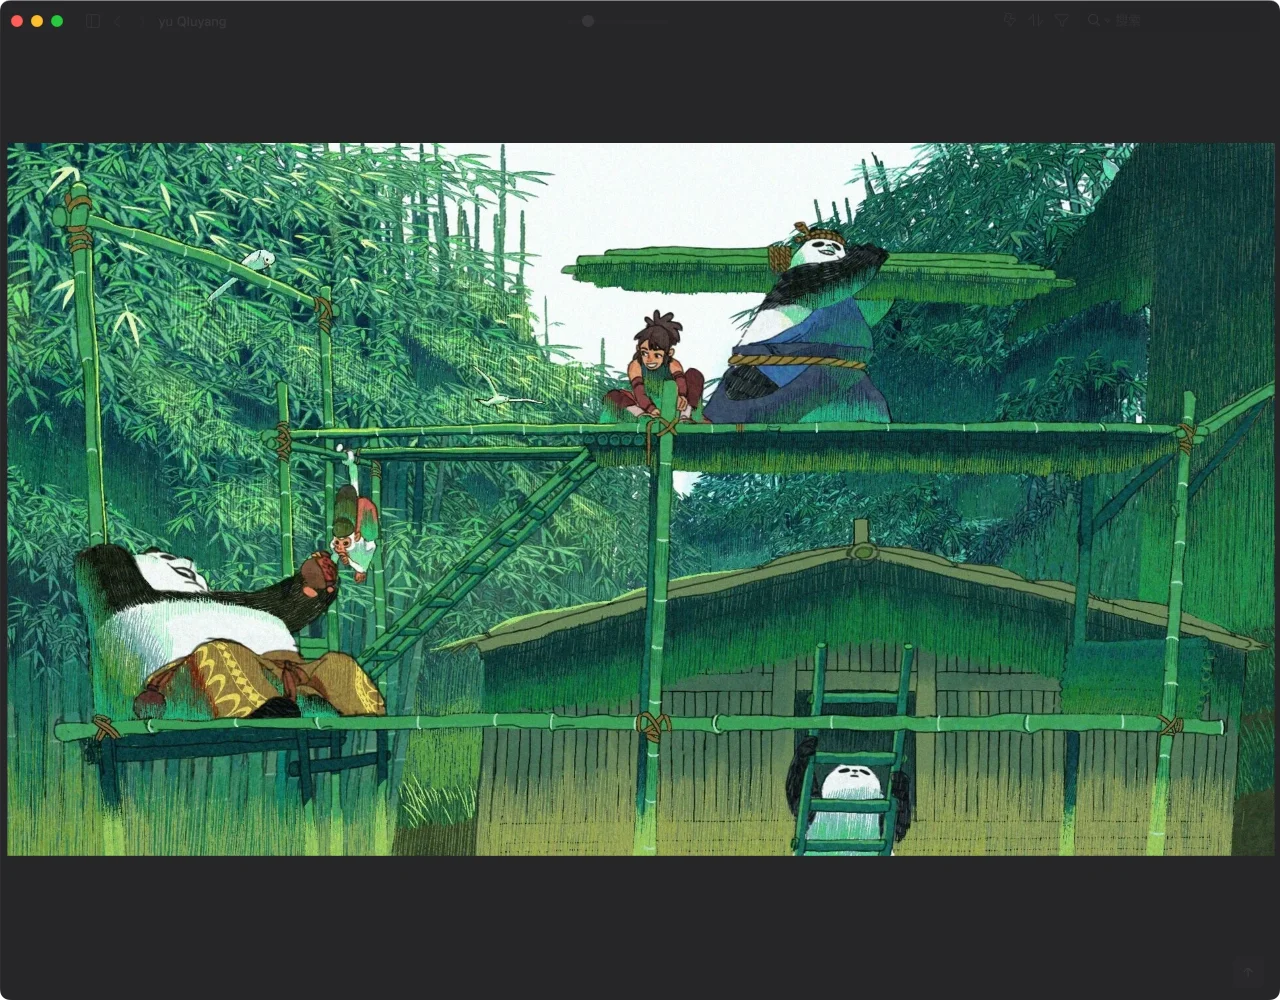
Task: Go back with the left chevron
Action: (x=117, y=21)
